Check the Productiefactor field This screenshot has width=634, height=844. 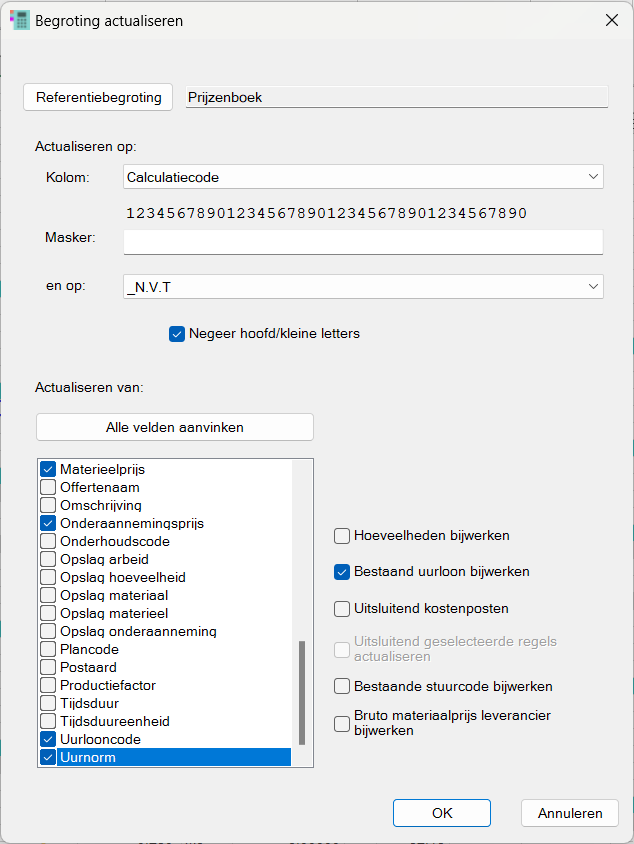point(48,685)
